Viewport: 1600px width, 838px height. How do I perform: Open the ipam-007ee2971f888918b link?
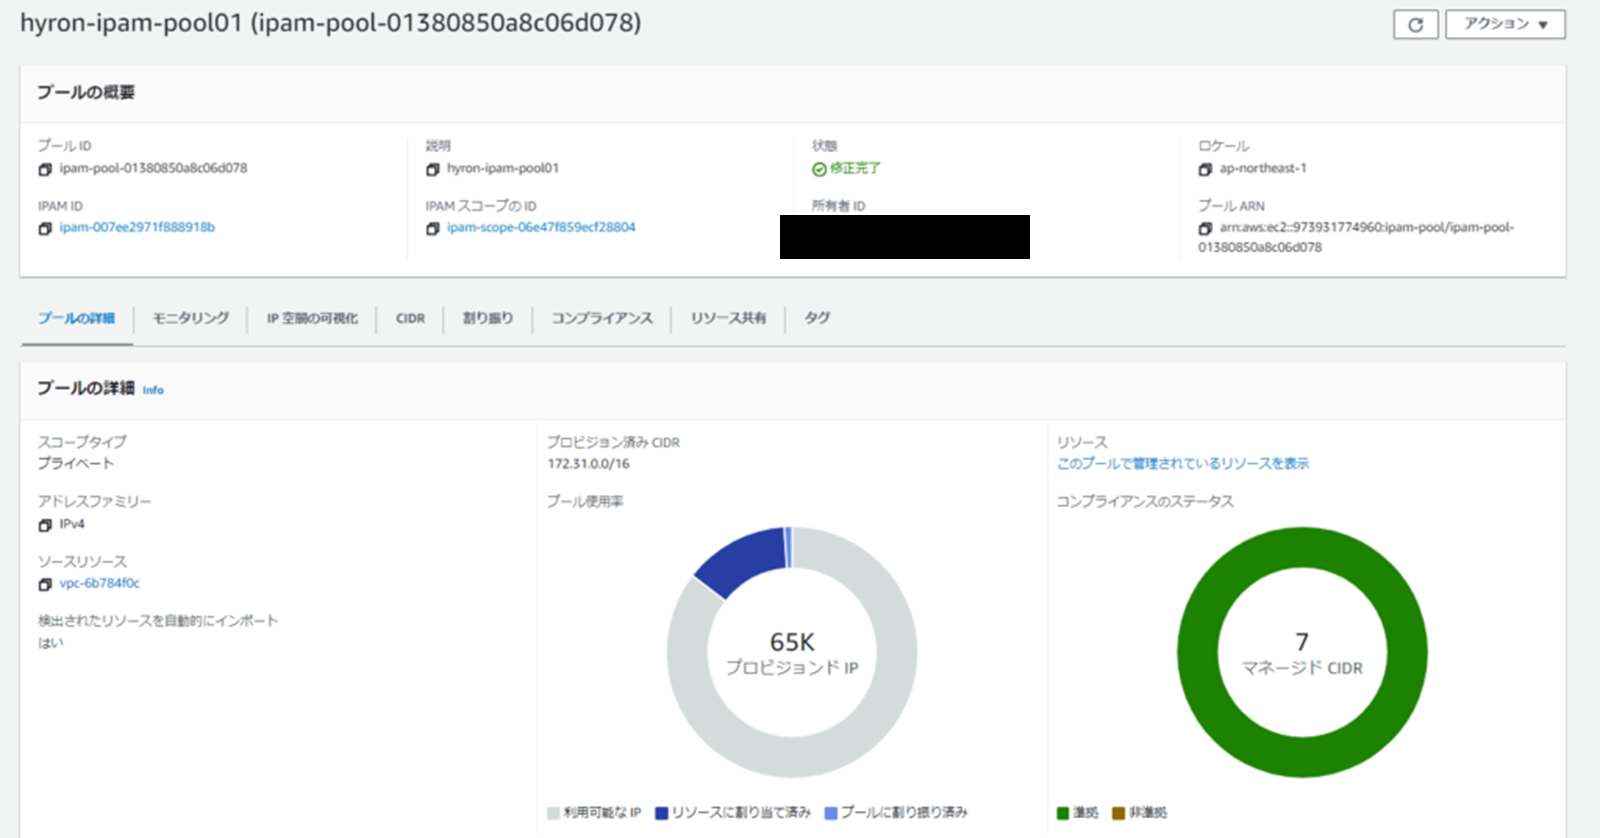(x=137, y=227)
